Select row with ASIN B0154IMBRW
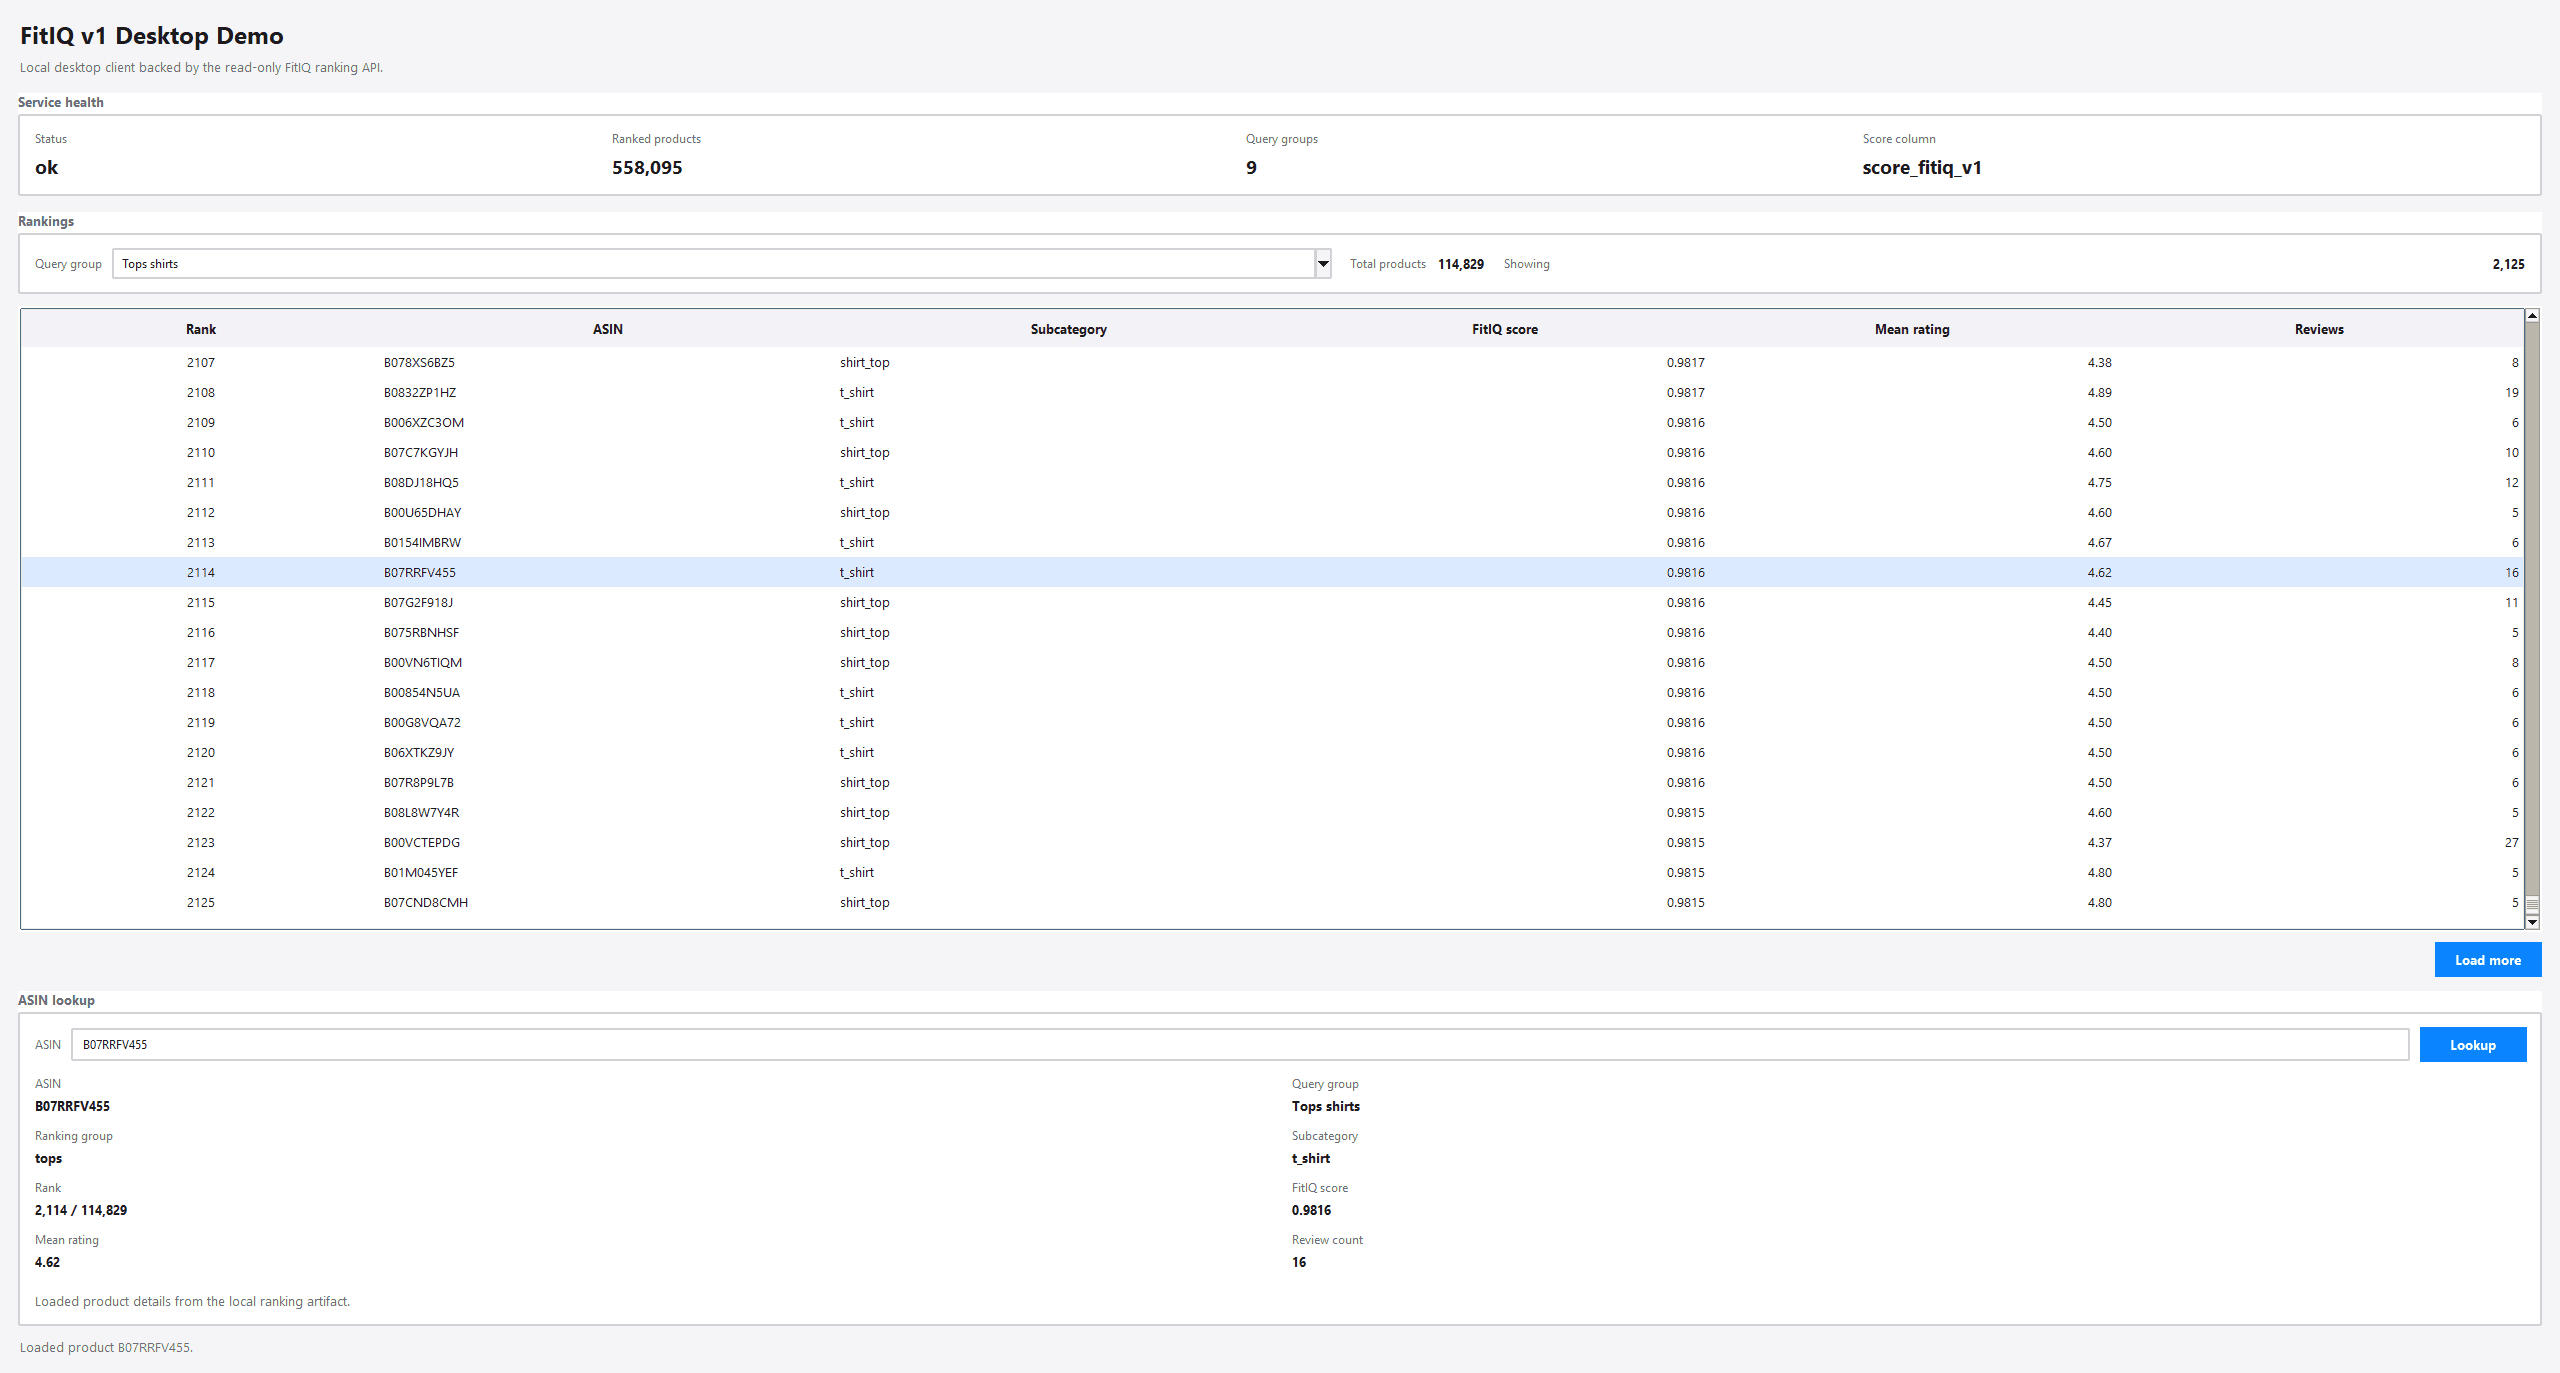 click(1272, 542)
